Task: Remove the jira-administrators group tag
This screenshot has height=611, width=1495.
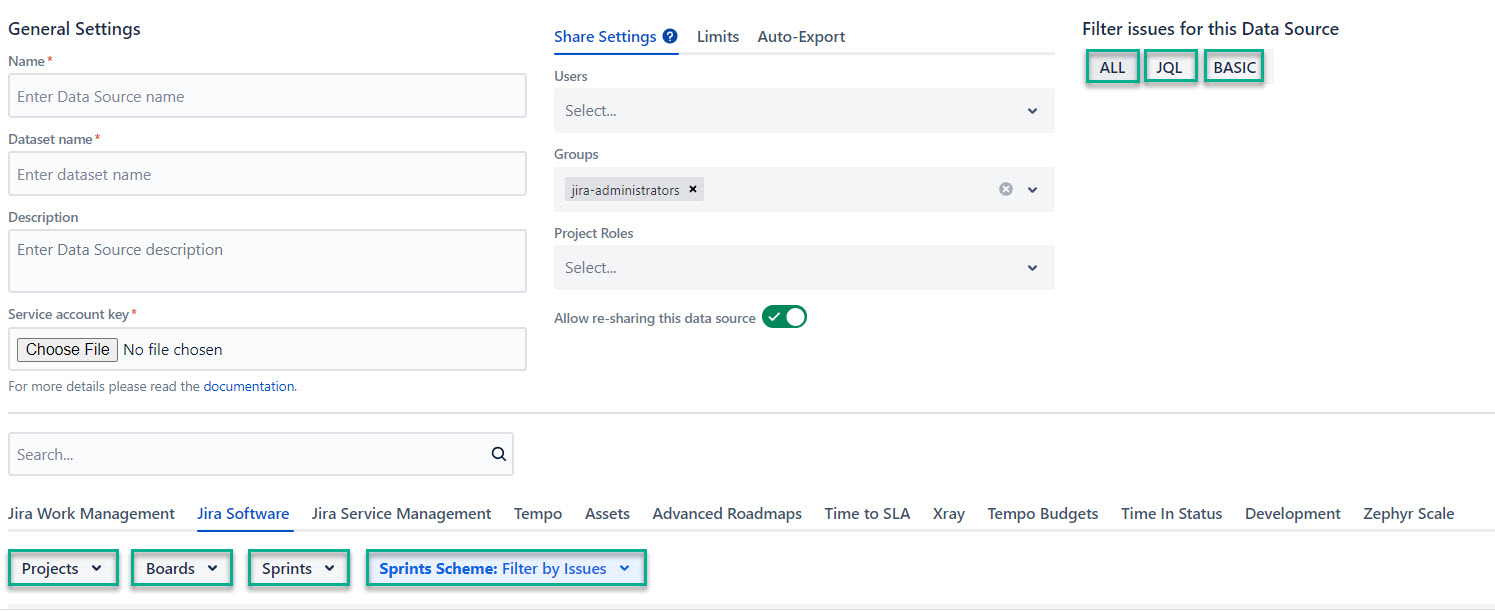Action: 692,189
